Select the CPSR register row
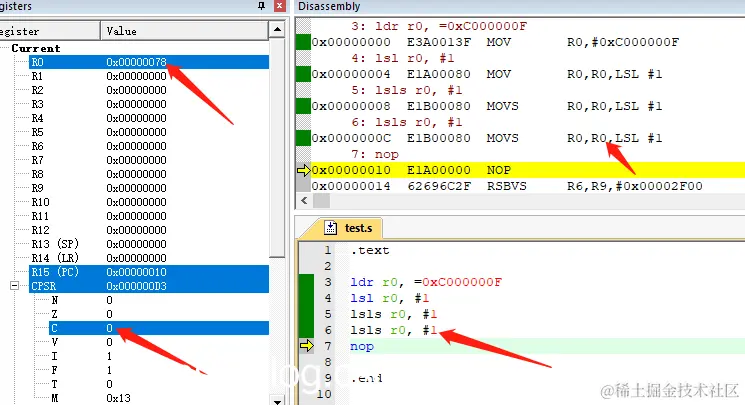Viewport: 745px width, 405px height. click(149, 286)
